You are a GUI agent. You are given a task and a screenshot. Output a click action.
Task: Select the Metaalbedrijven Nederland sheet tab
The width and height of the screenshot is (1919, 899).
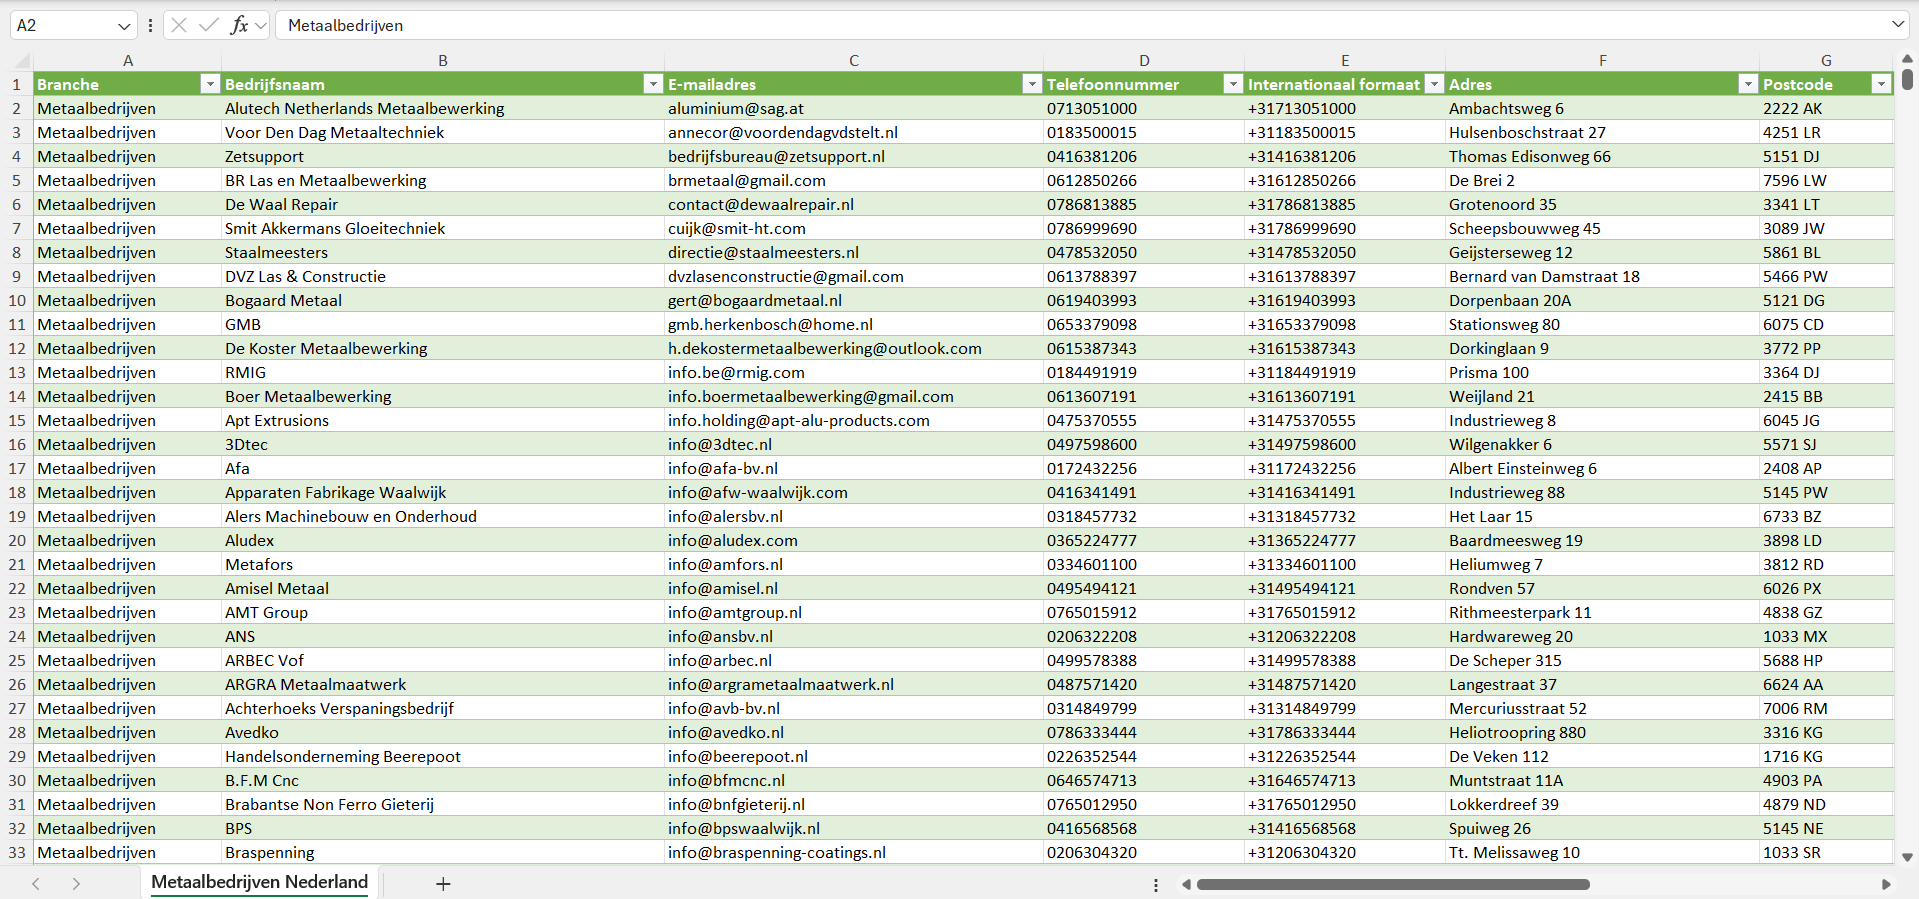click(x=259, y=882)
